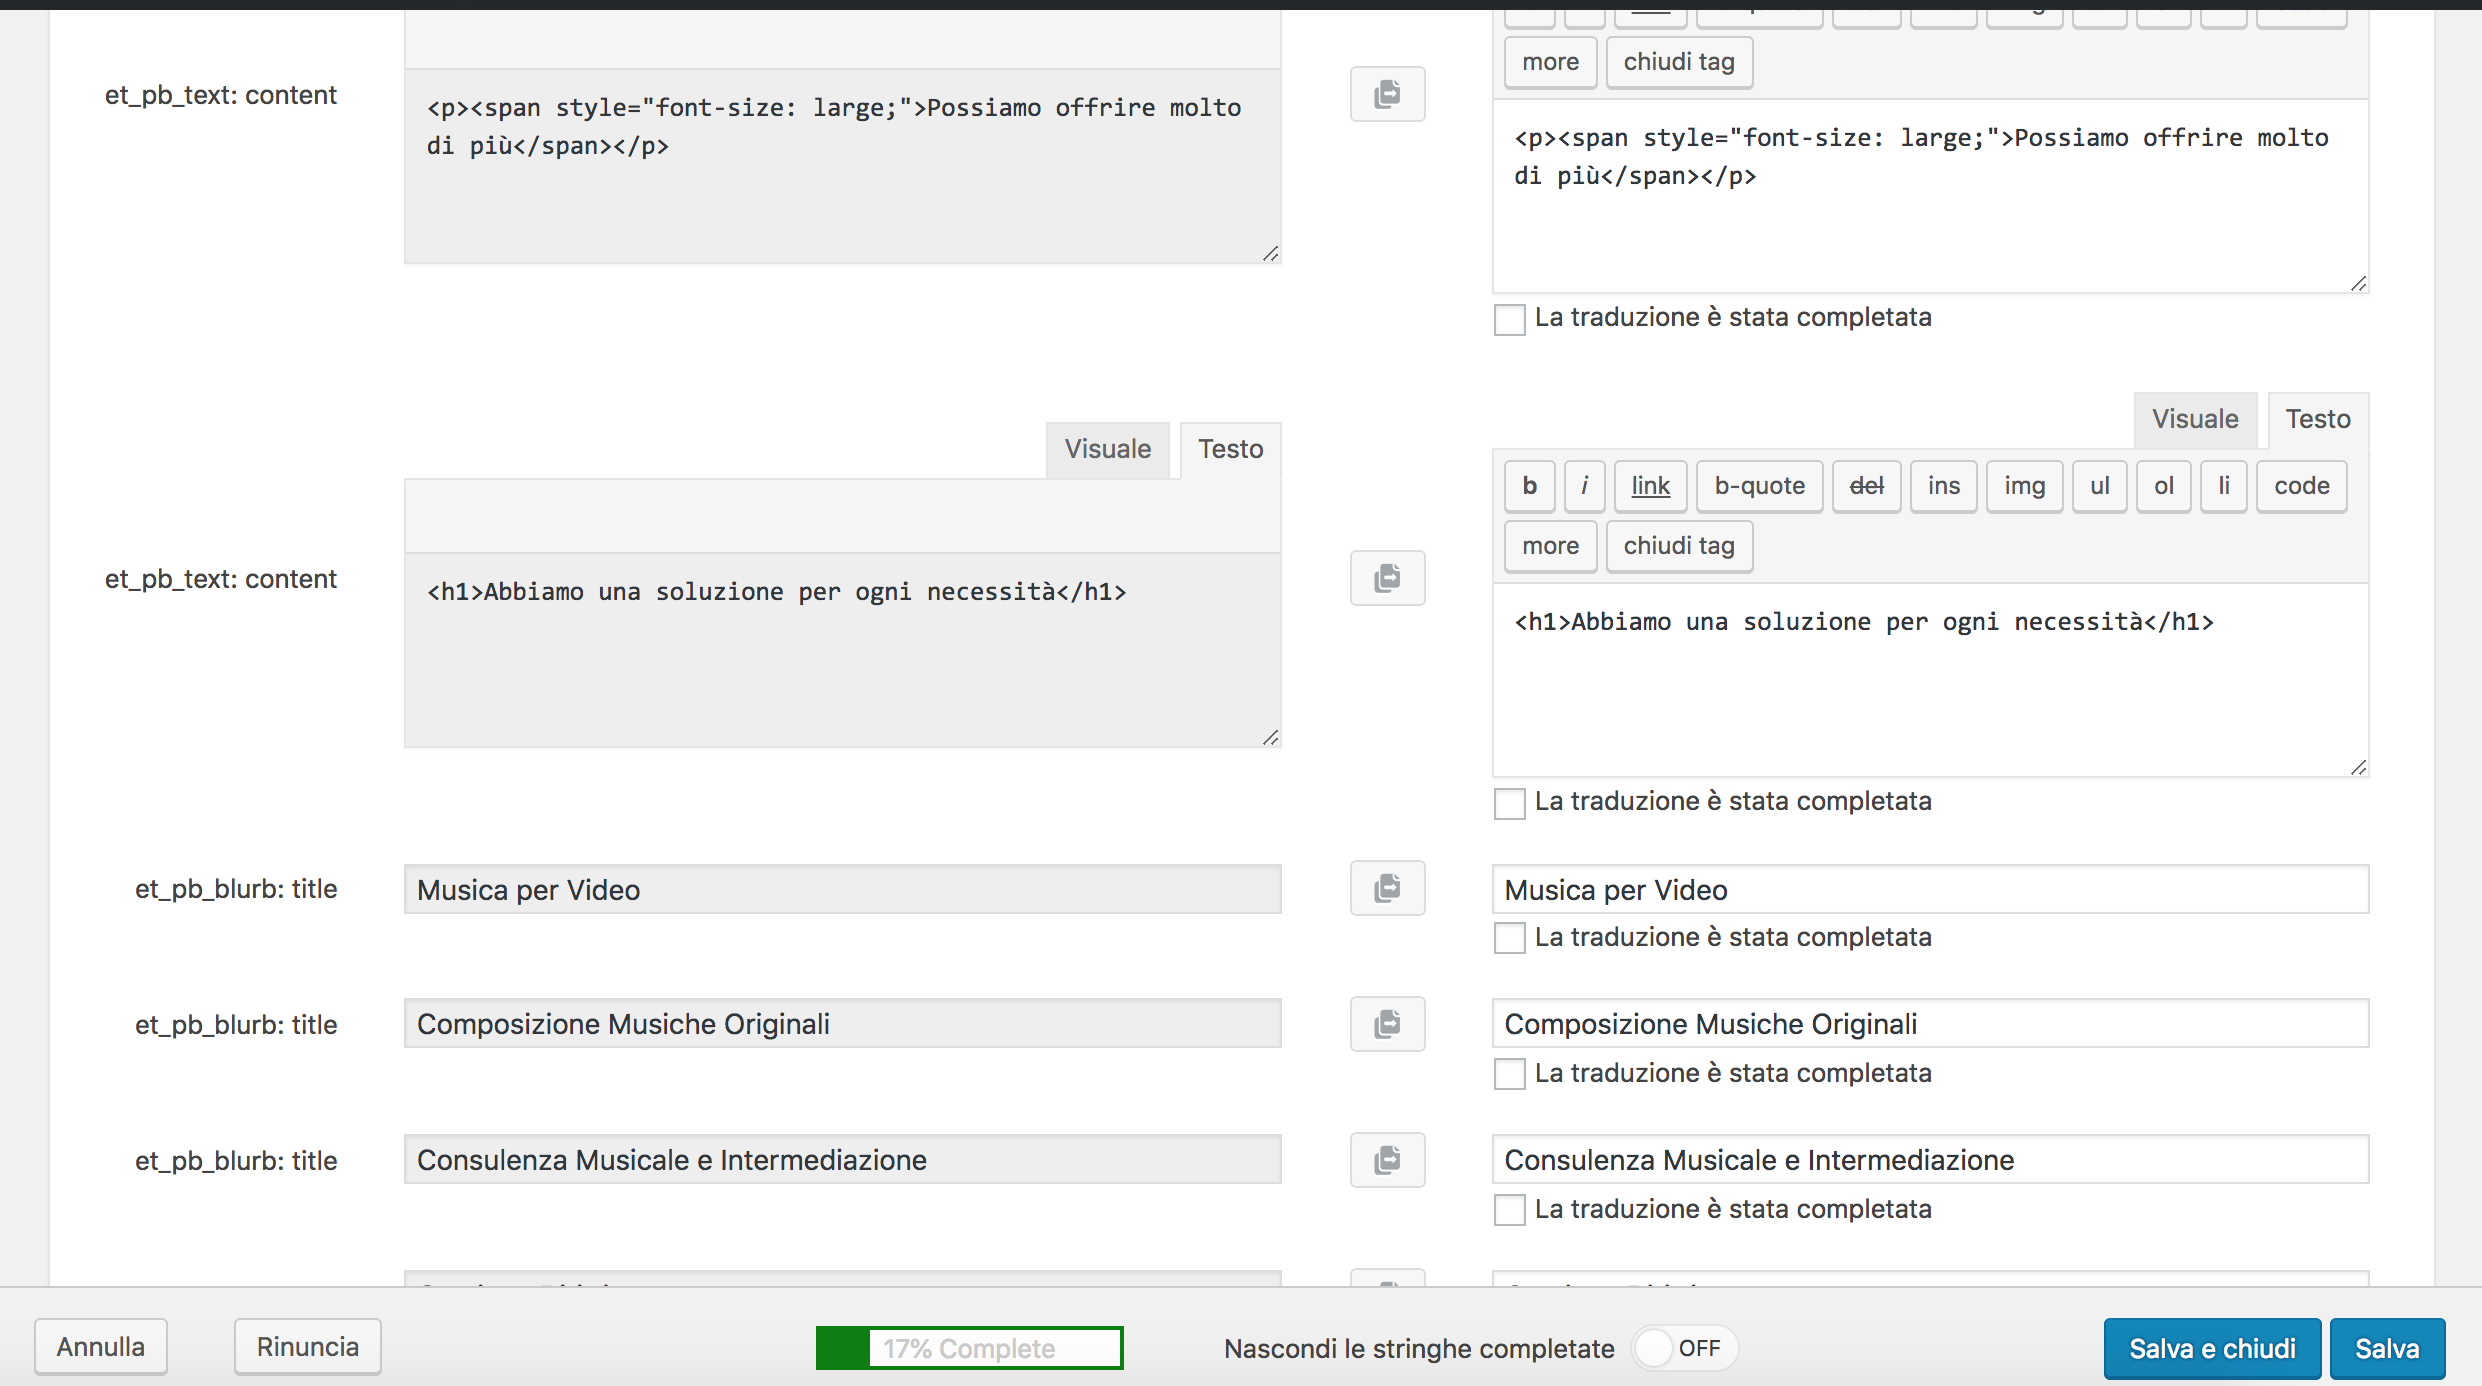2482x1386 pixels.
Task: Copy original for 'Consulenza Musicale e Intermediazione'
Action: [1387, 1160]
